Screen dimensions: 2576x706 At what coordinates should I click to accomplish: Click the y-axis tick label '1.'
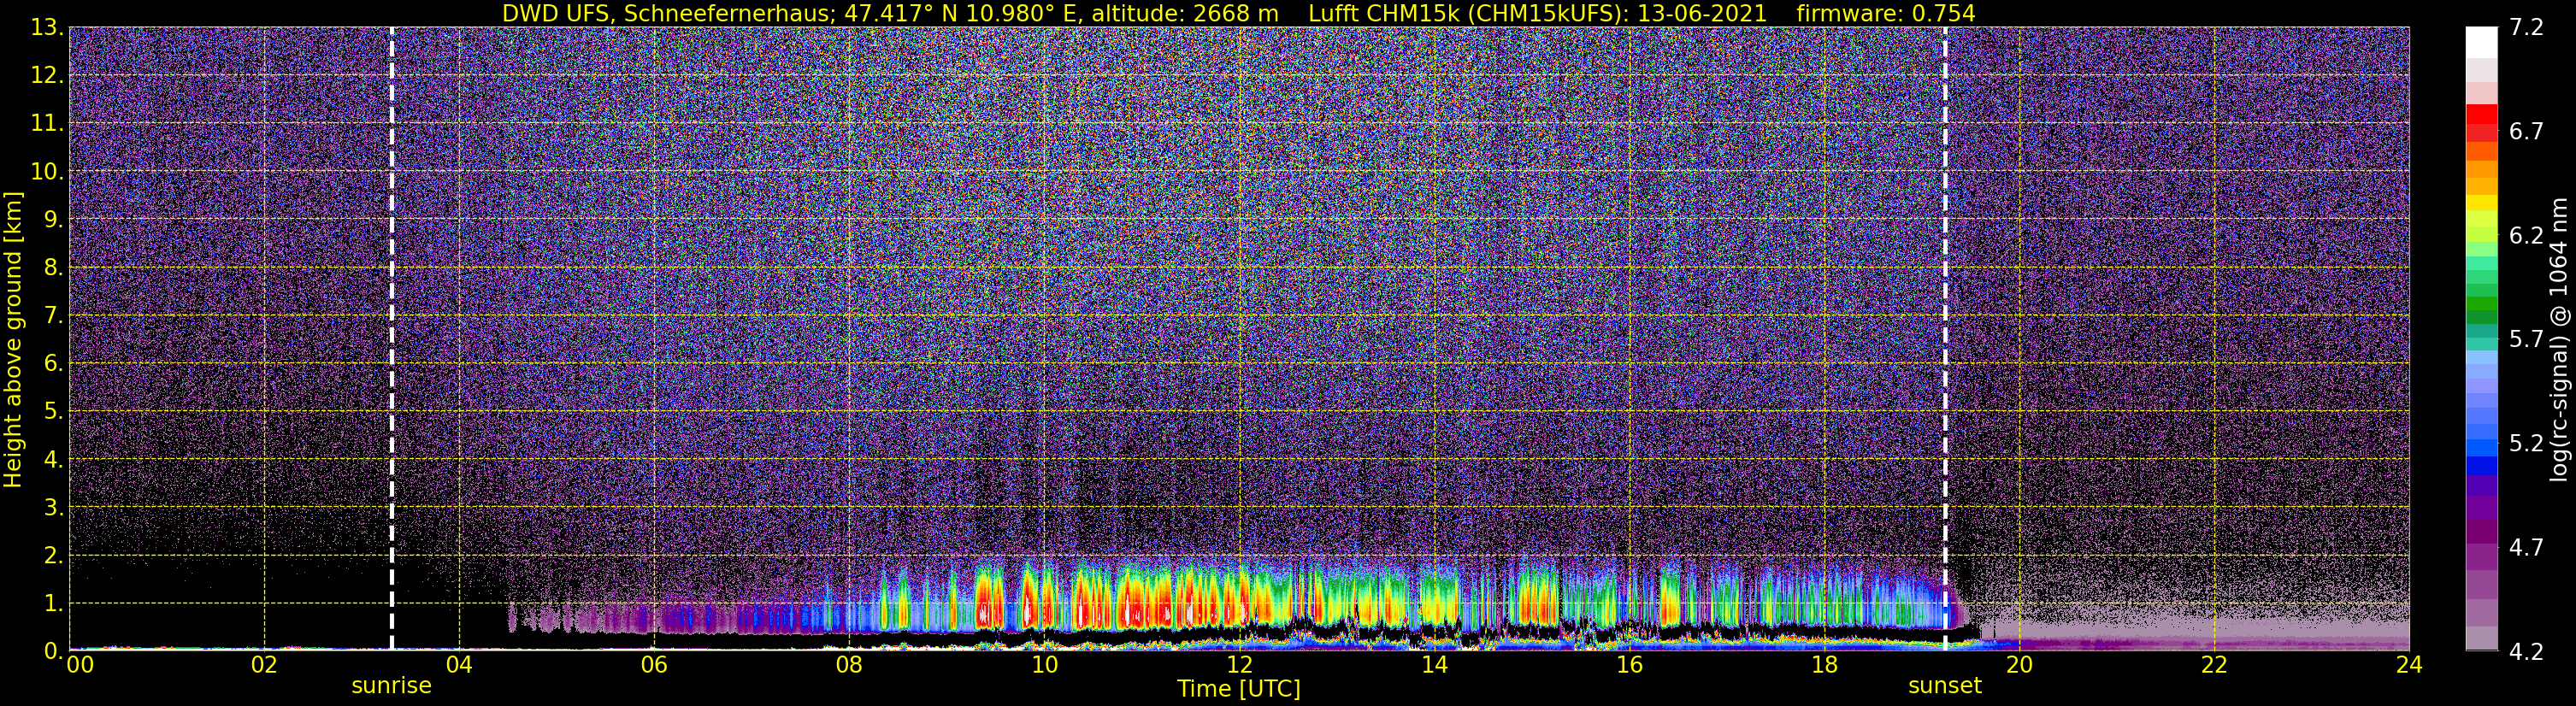[54, 604]
